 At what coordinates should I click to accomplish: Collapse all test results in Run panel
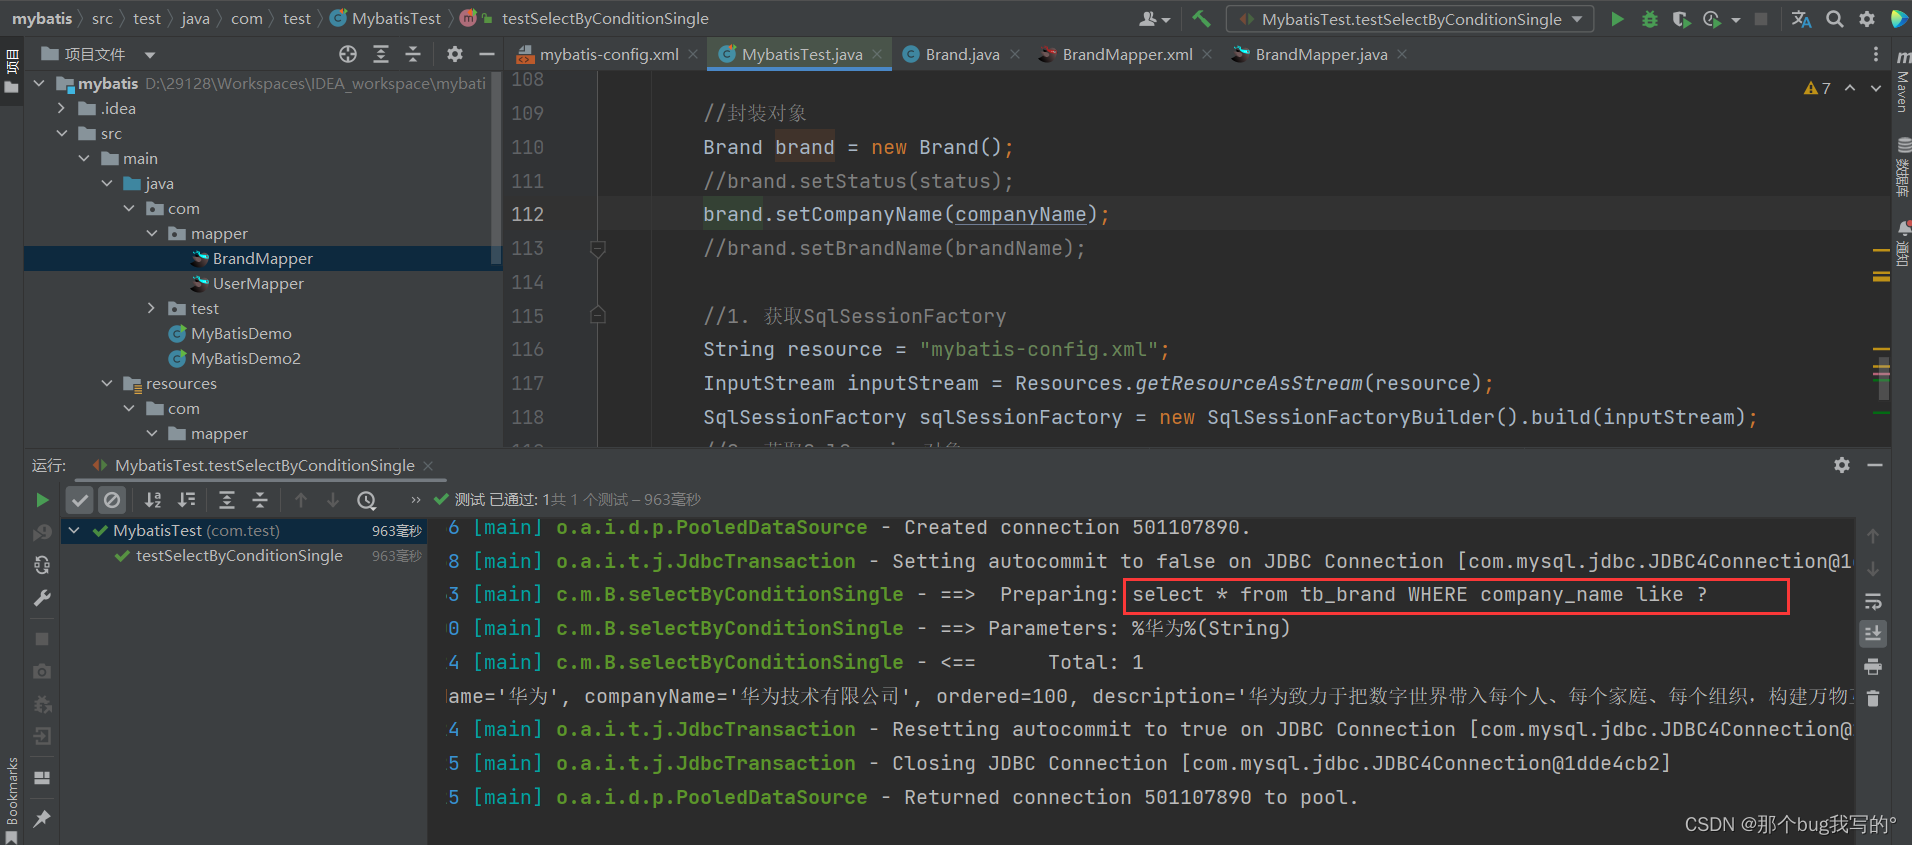point(260,499)
